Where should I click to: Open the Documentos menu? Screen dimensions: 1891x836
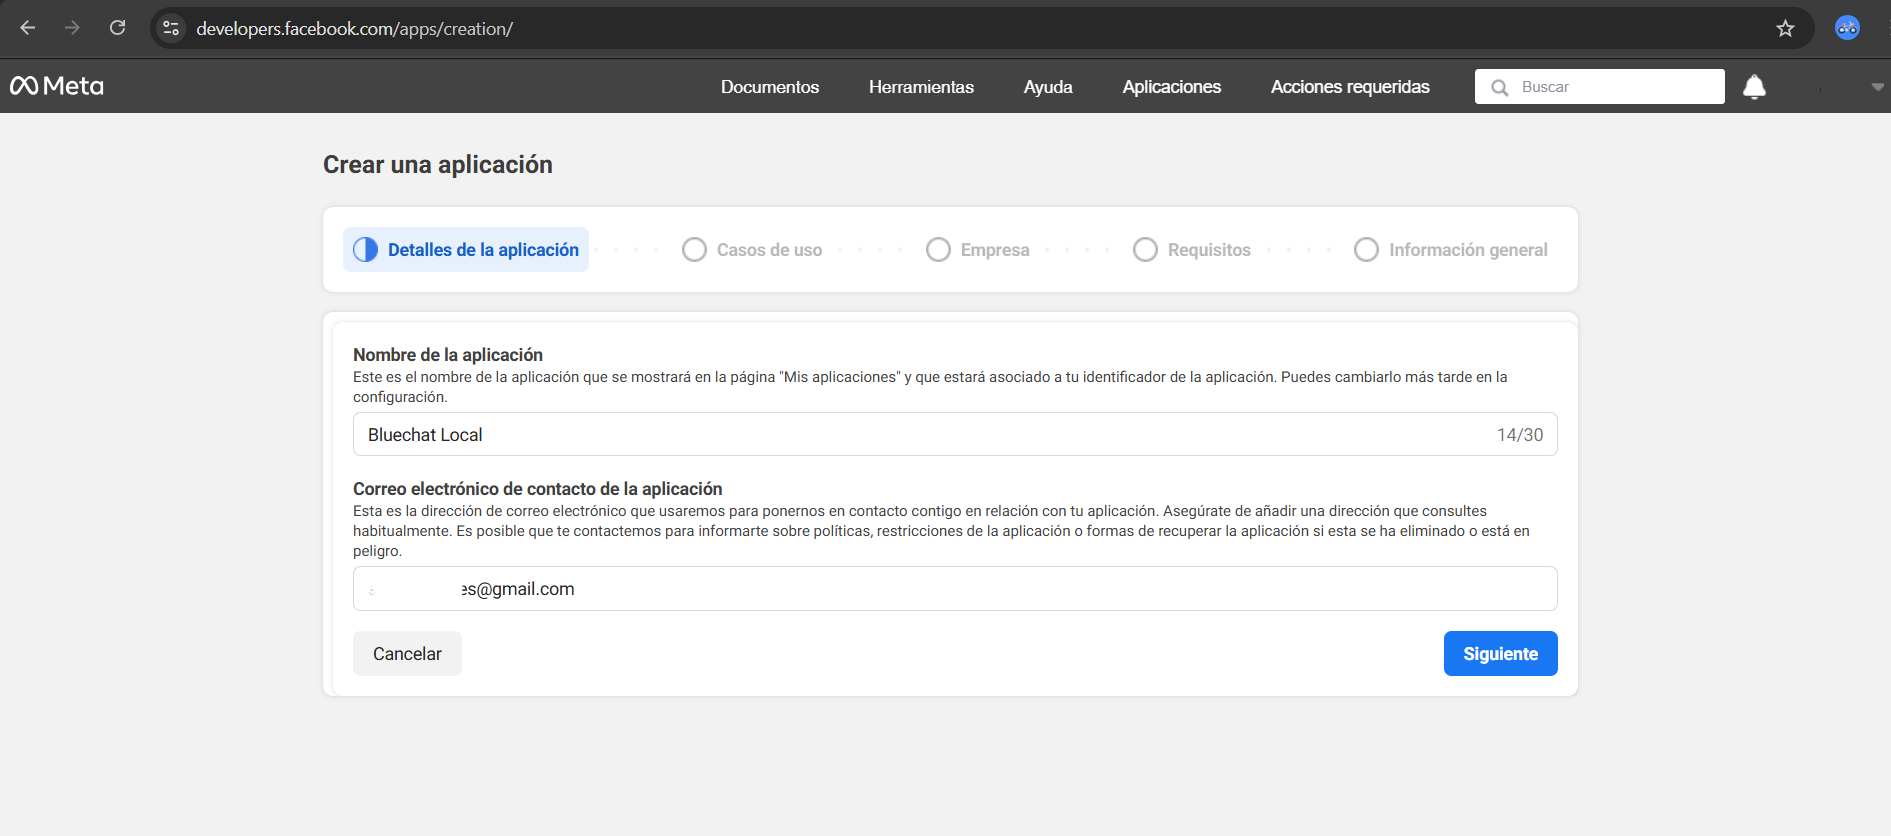(x=769, y=87)
